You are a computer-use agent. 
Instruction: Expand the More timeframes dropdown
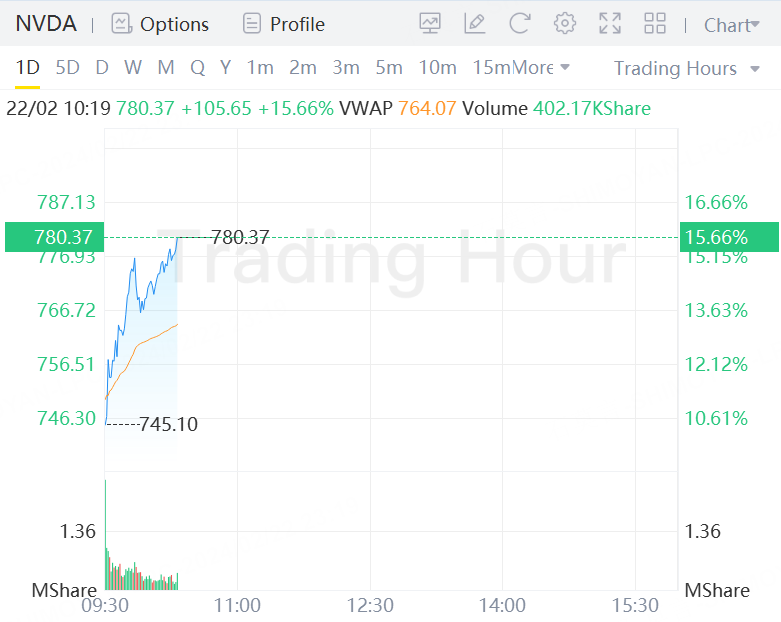coord(541,68)
